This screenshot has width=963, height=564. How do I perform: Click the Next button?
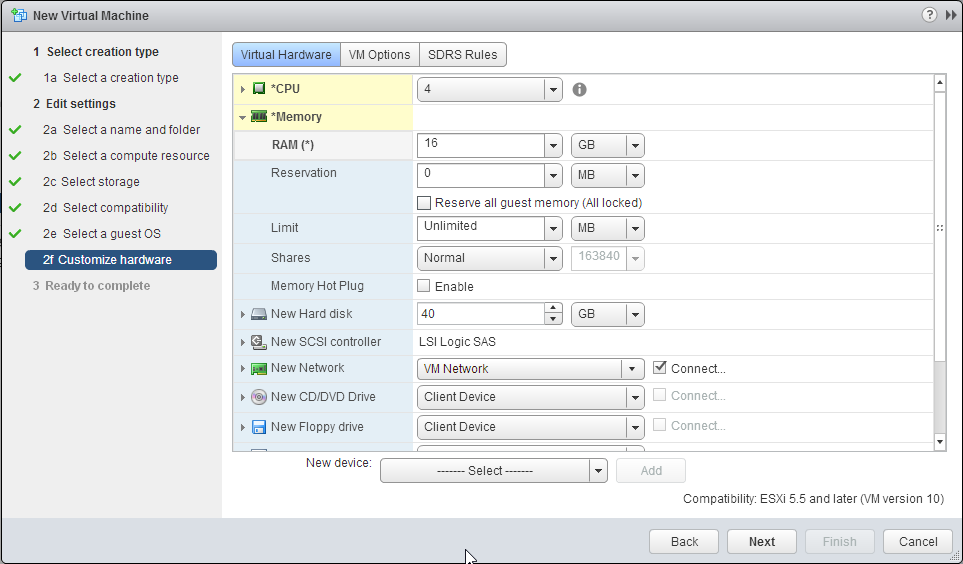[x=762, y=542]
